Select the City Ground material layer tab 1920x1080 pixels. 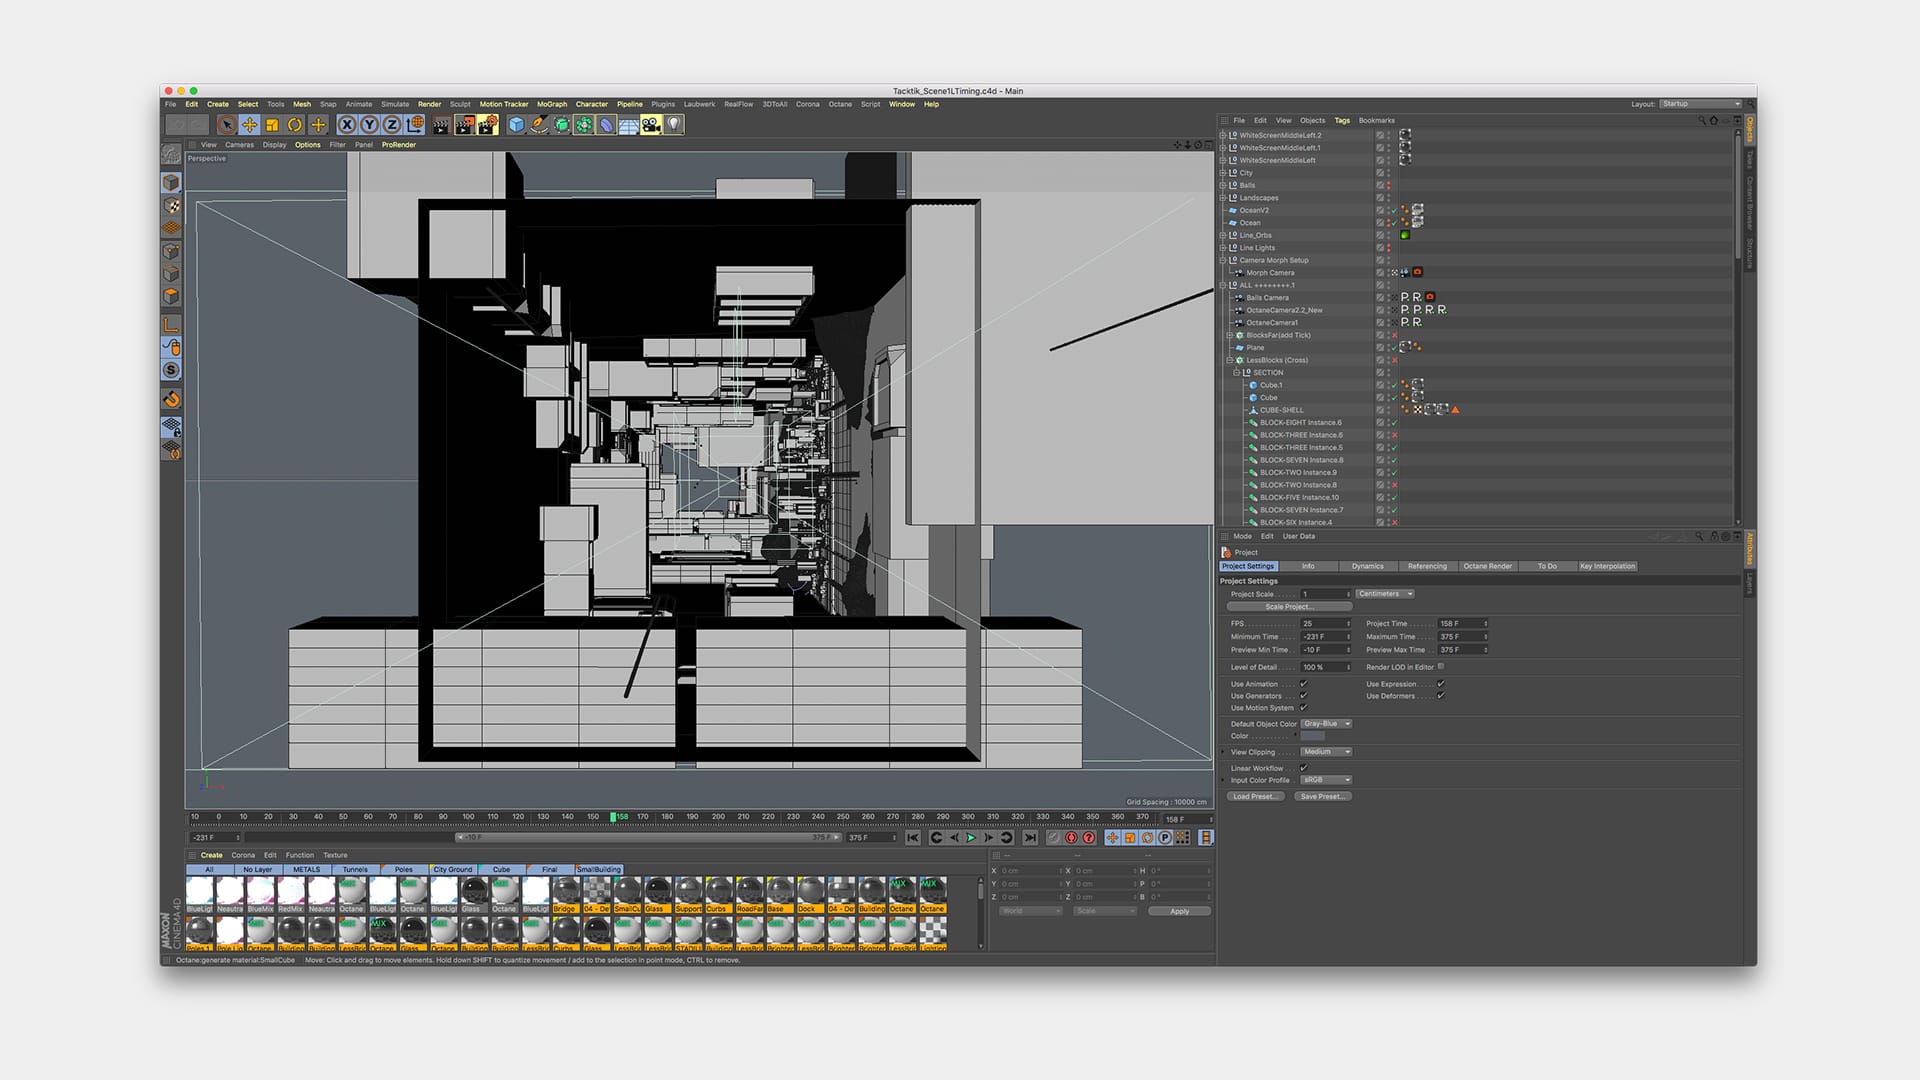point(453,870)
